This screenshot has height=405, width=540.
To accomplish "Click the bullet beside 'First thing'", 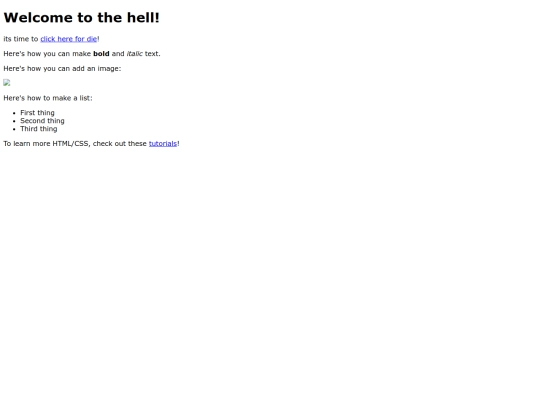I will pyautogui.click(x=14, y=113).
